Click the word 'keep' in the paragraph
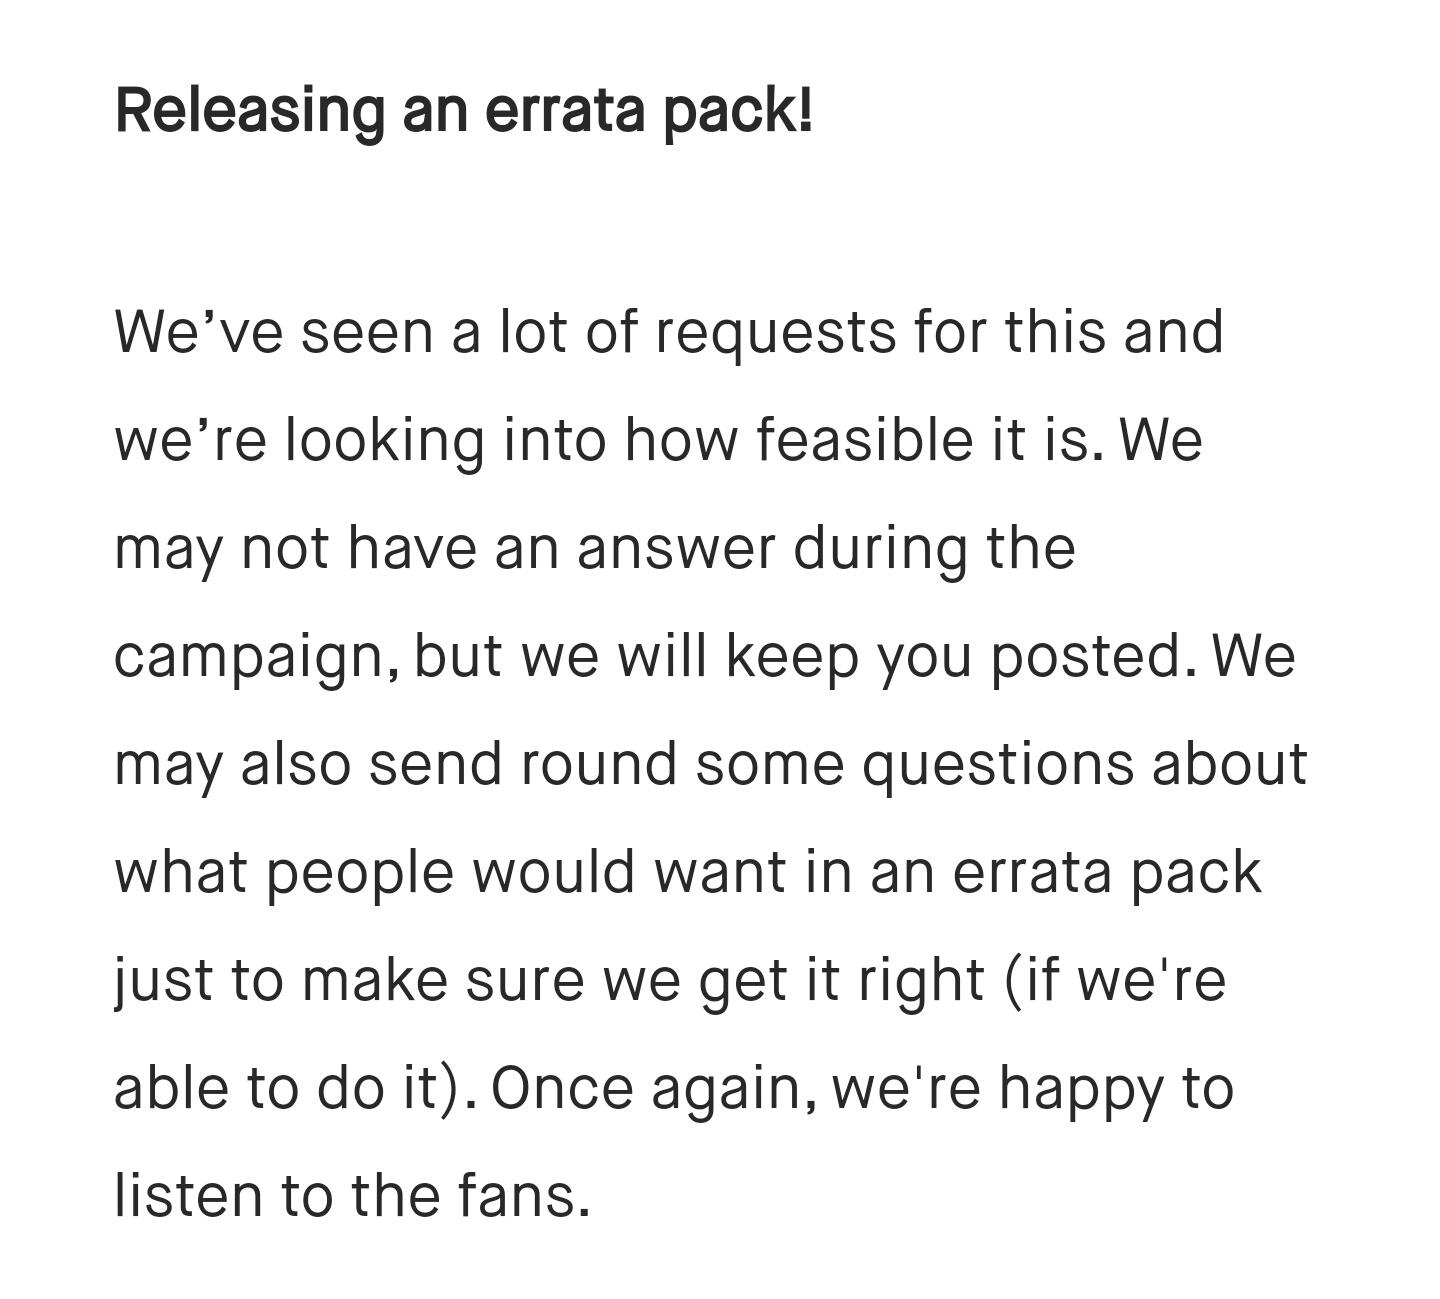 [792, 657]
